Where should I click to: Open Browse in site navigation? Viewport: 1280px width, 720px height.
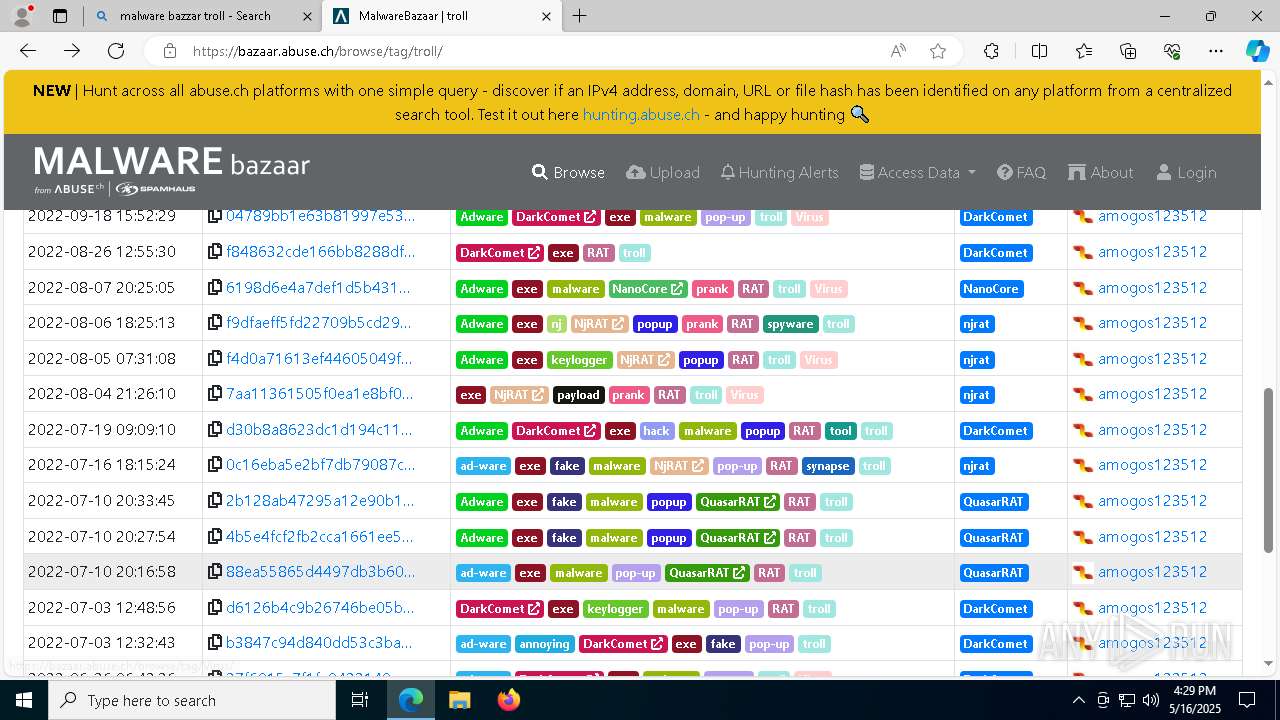(568, 172)
